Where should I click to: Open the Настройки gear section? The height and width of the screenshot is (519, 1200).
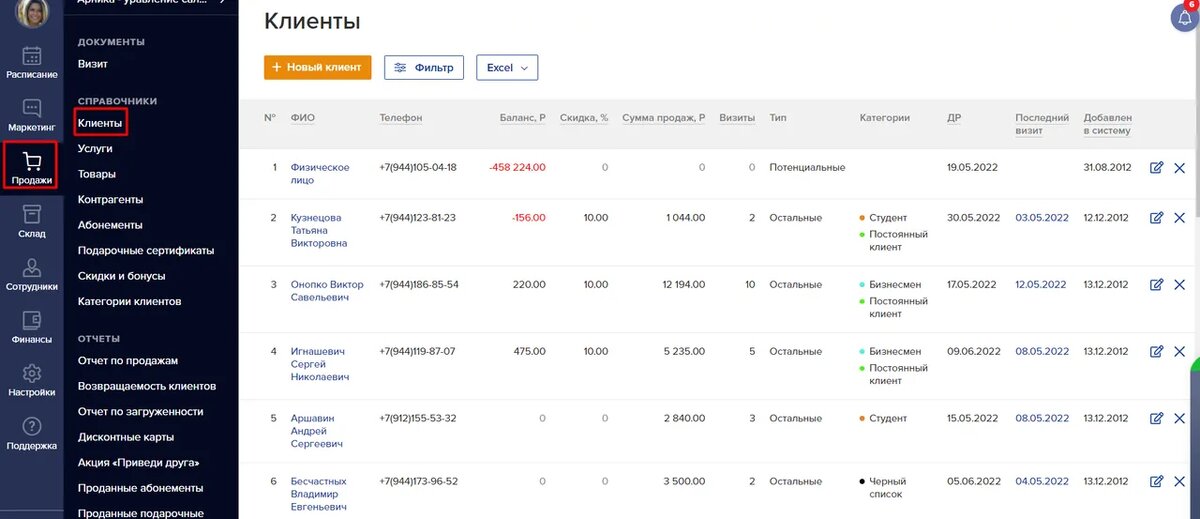point(31,380)
